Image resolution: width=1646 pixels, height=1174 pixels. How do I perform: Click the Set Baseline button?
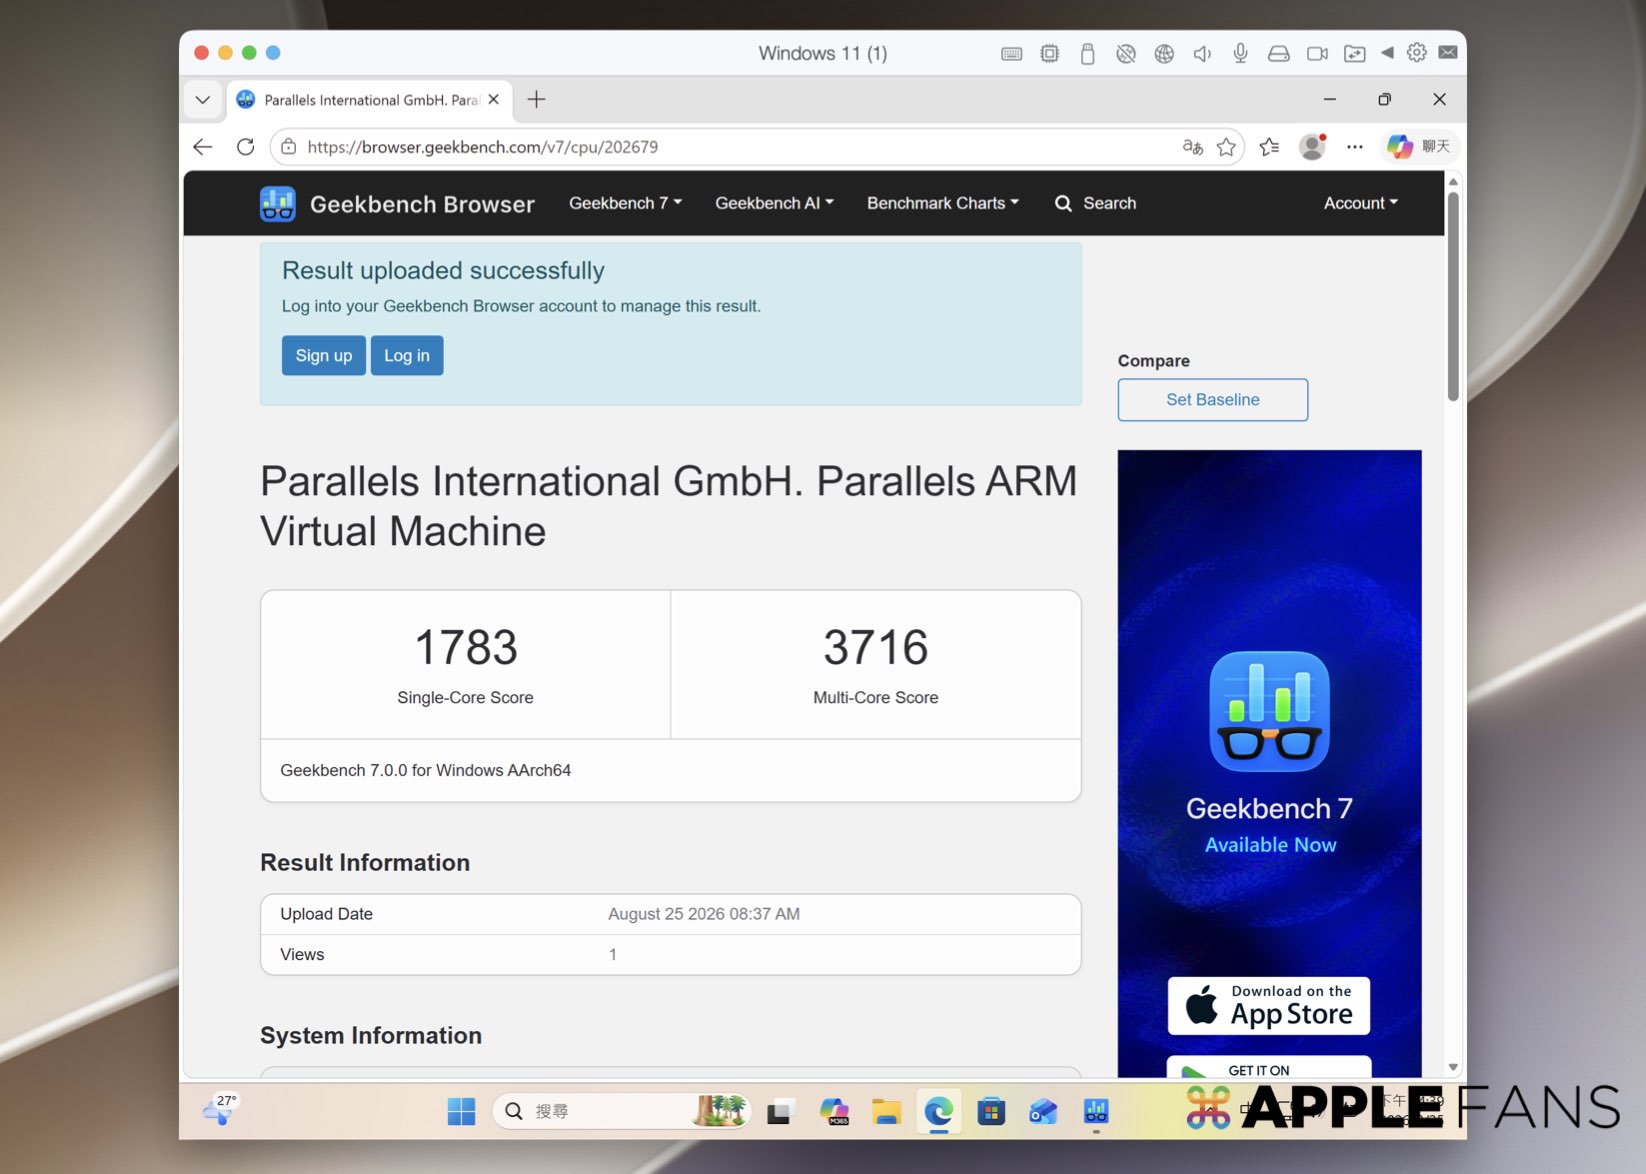coord(1213,400)
